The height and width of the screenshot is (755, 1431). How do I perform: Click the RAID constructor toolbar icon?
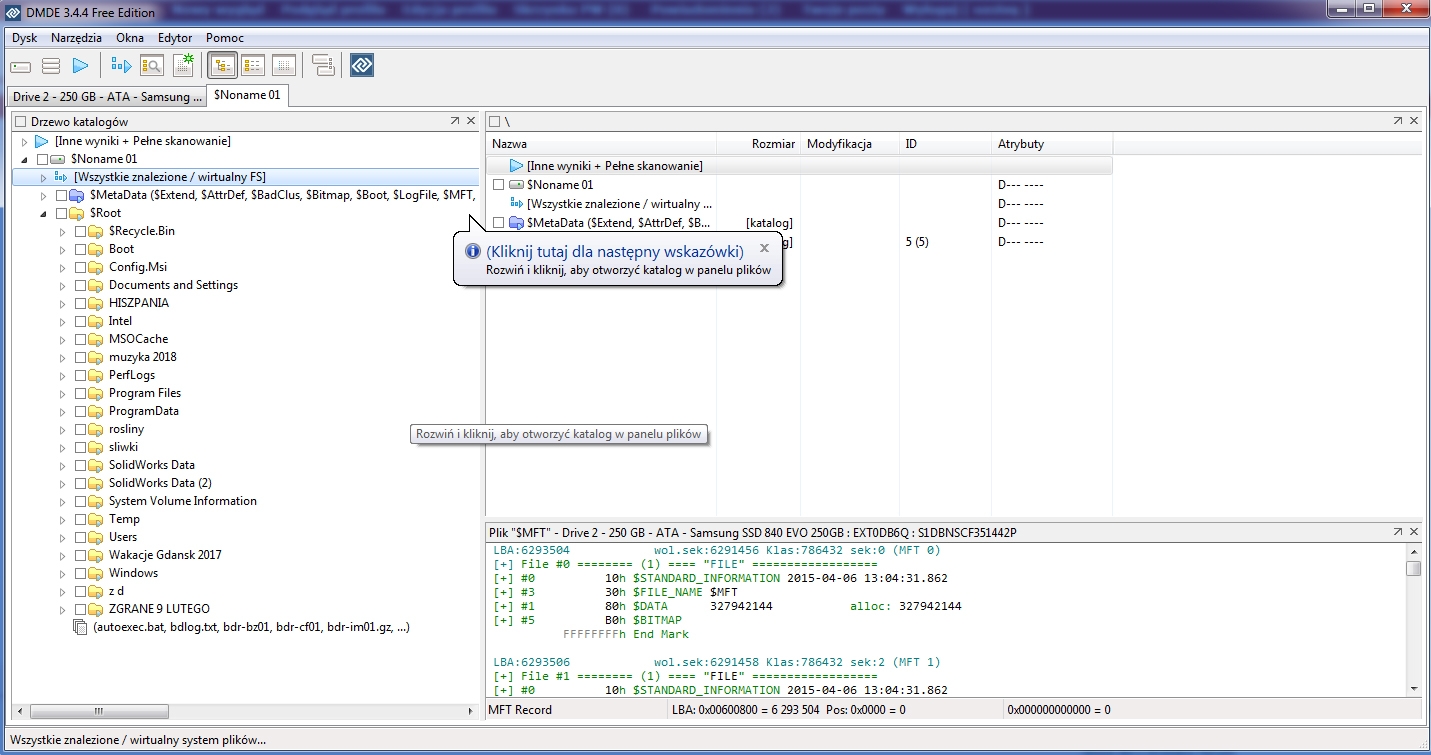323,66
